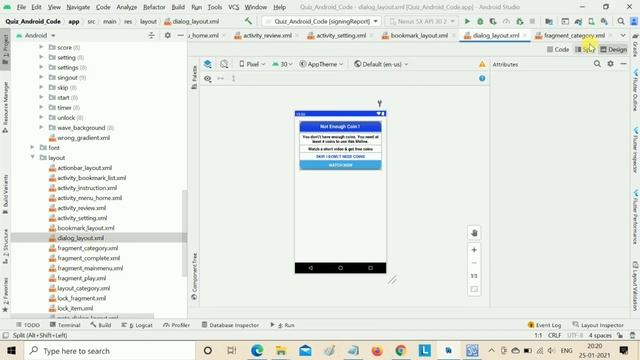Click the Make Project hammer icon
This screenshot has height=360, width=640.
click(248, 21)
